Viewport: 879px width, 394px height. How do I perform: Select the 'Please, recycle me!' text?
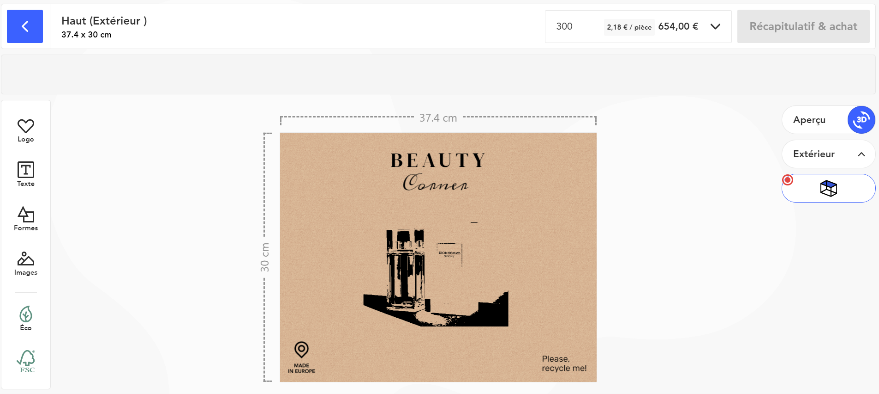pyautogui.click(x=564, y=364)
